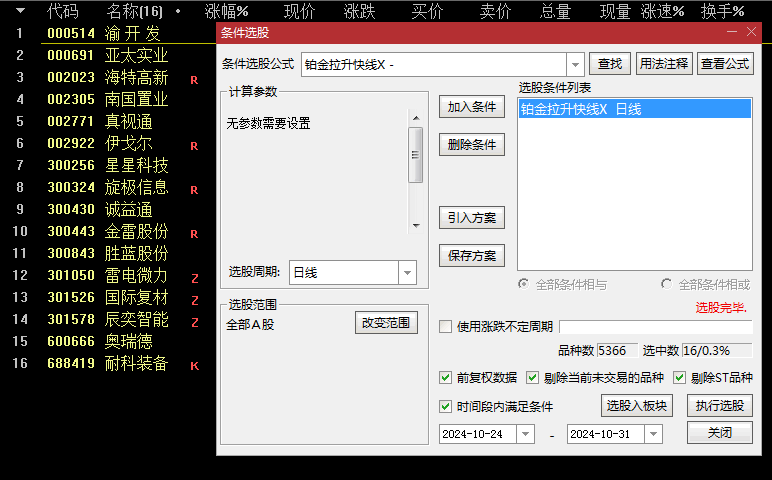The image size is (772, 480).
Task: Click the sort triangle above row numbers
Action: coord(20,10)
